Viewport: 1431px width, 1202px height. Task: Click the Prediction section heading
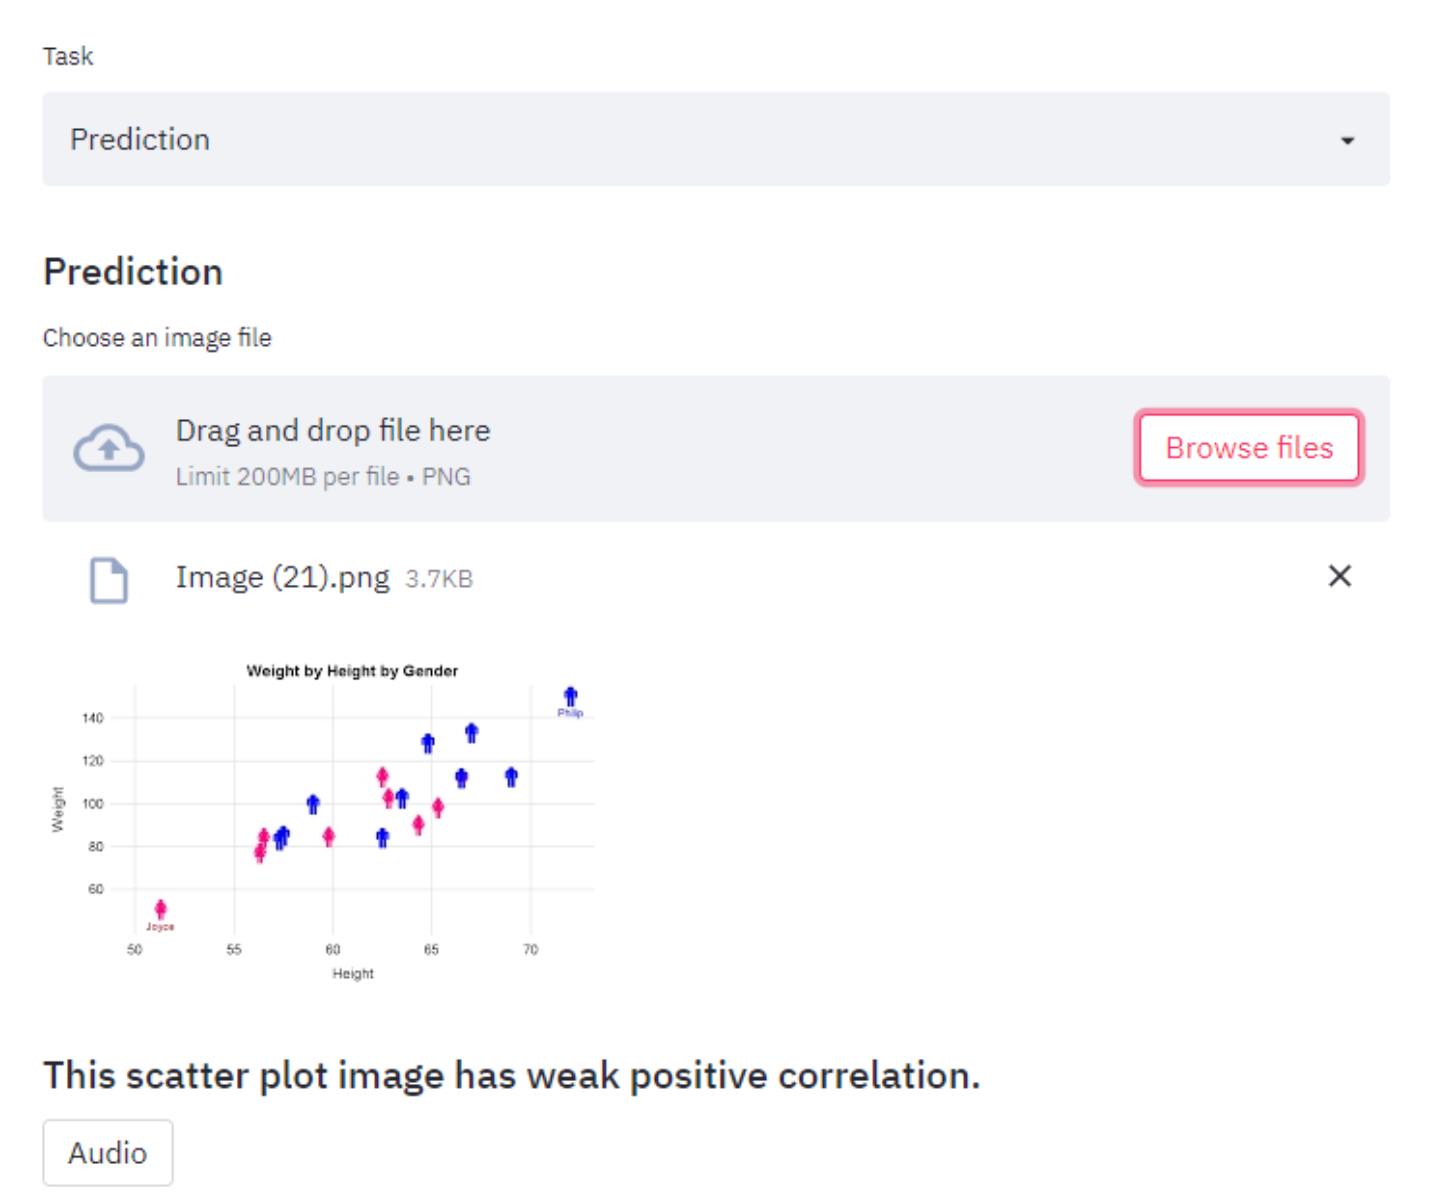(x=132, y=271)
